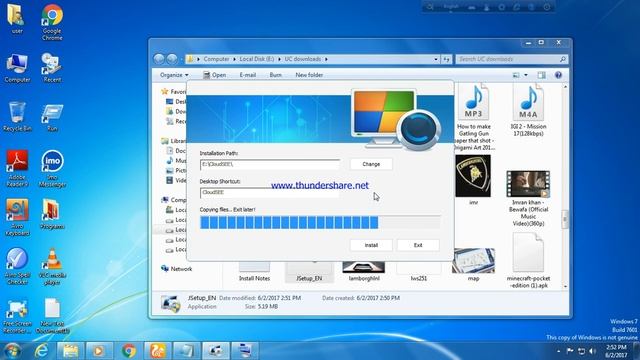Click Explorer help question mark icon
640x360 pixels.
click(x=558, y=75)
